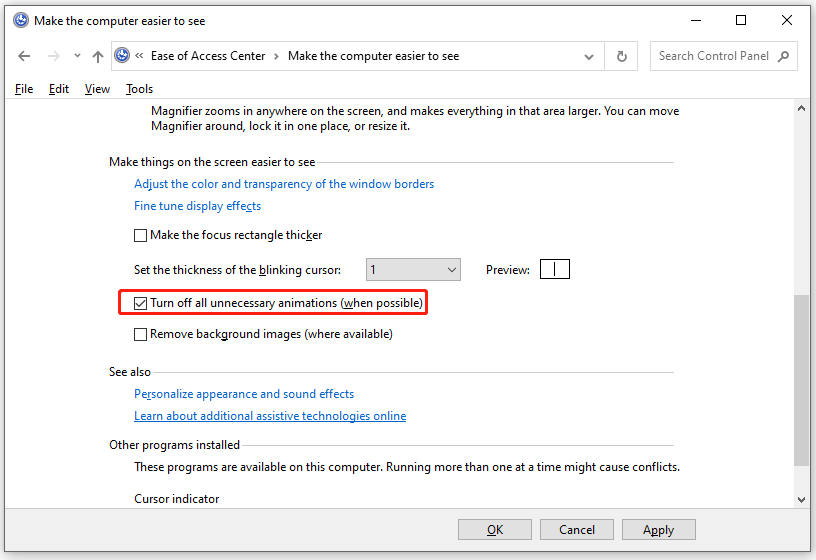Open Fine tune display effects link
Viewport: 816px width, 560px height.
click(198, 206)
